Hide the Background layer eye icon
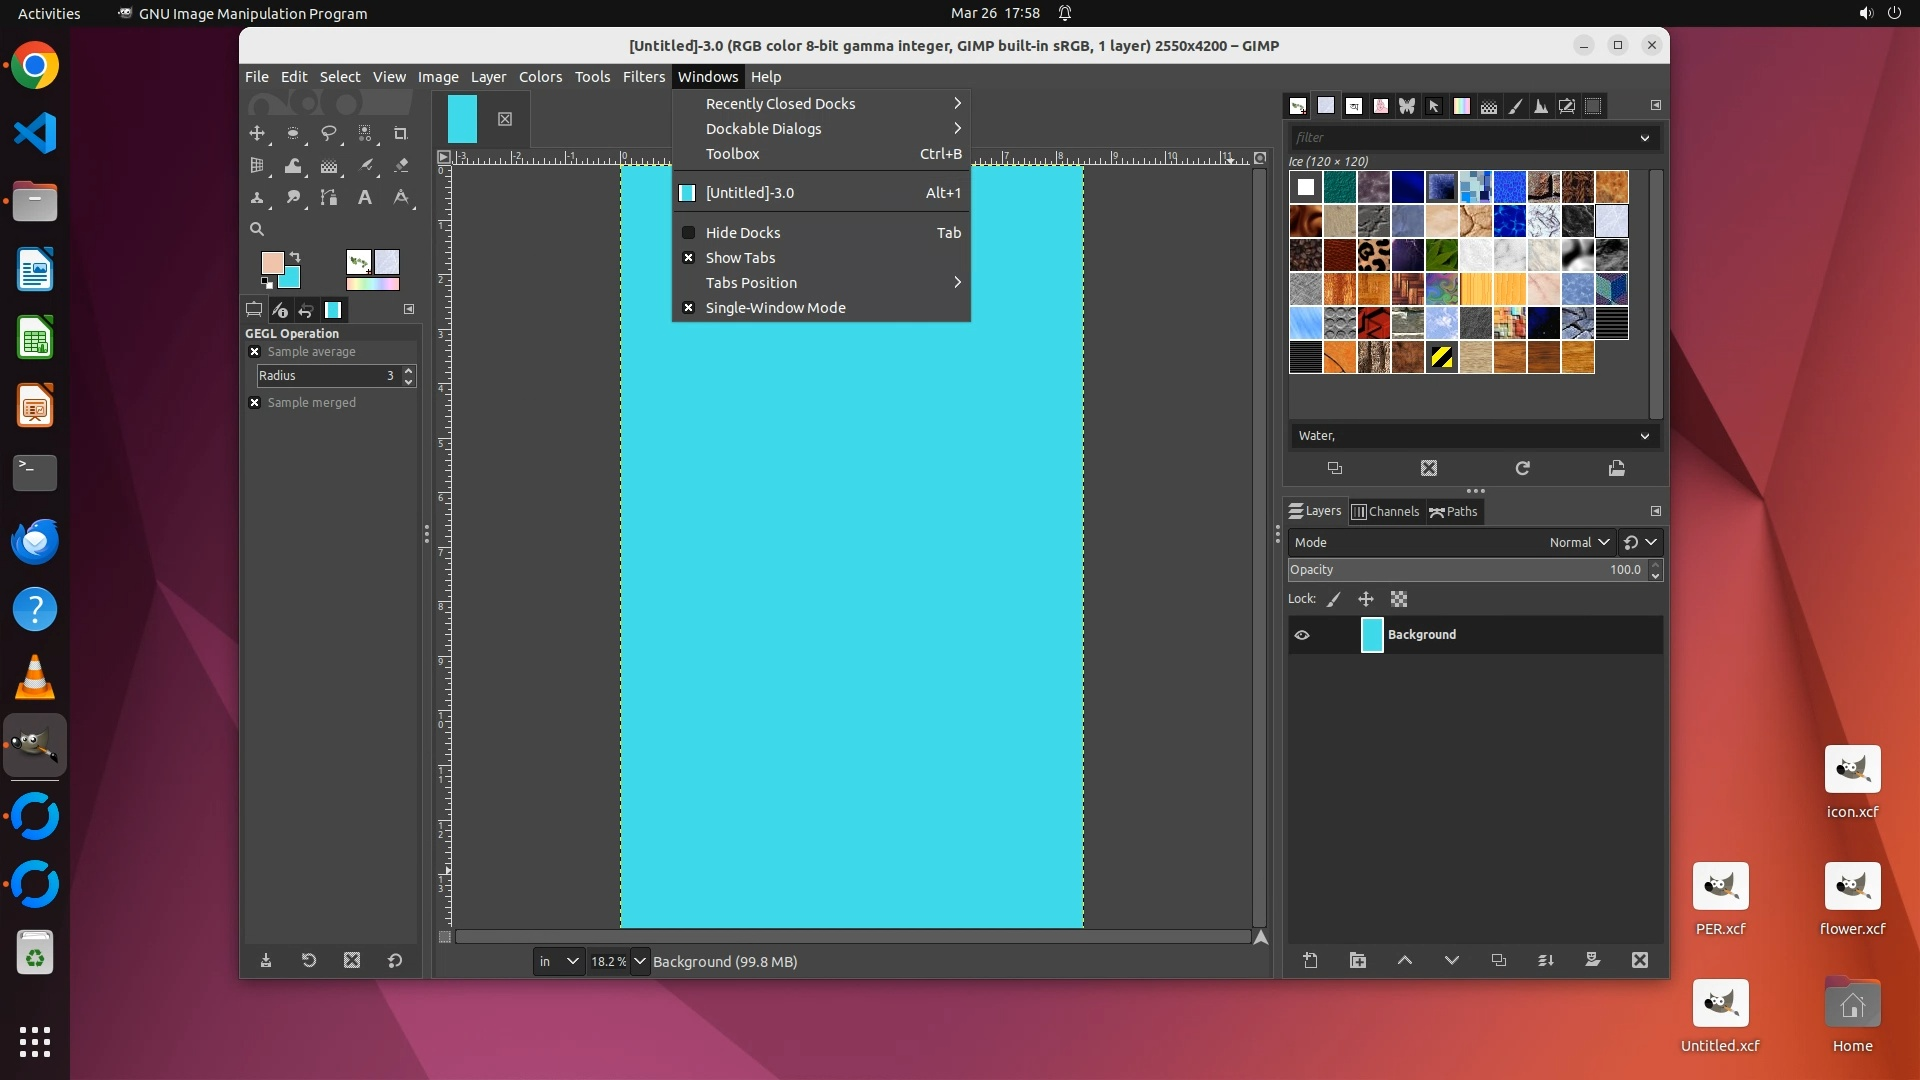Viewport: 1920px width, 1080px height. point(1302,635)
